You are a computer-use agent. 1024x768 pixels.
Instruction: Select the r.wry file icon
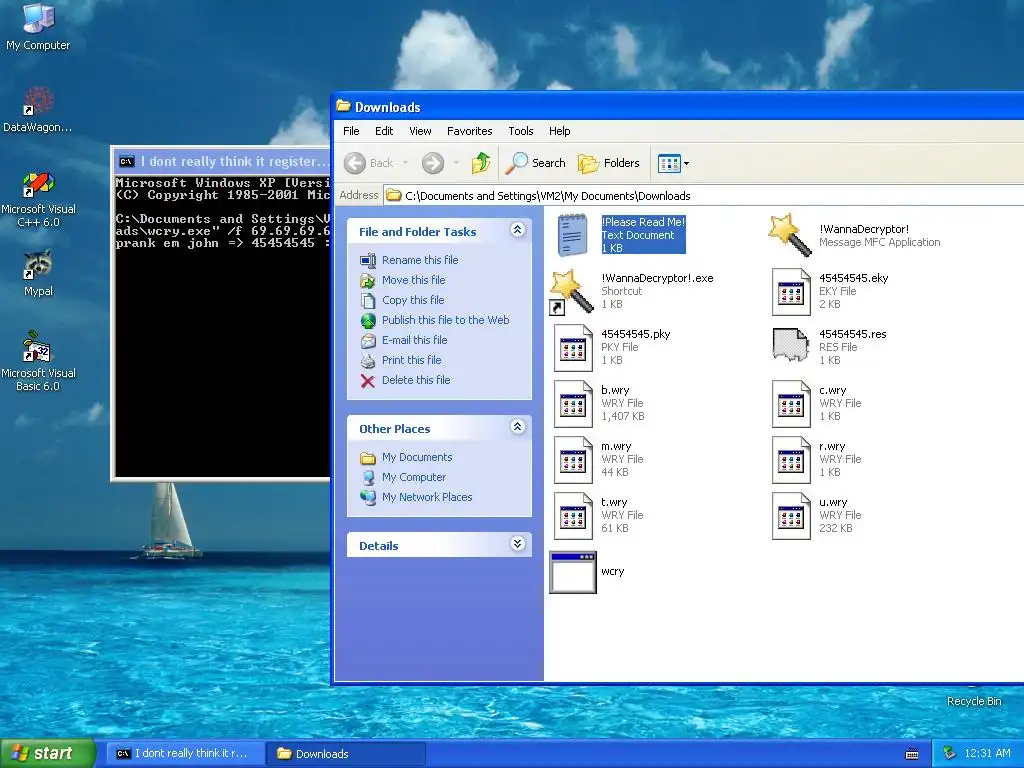tap(791, 460)
